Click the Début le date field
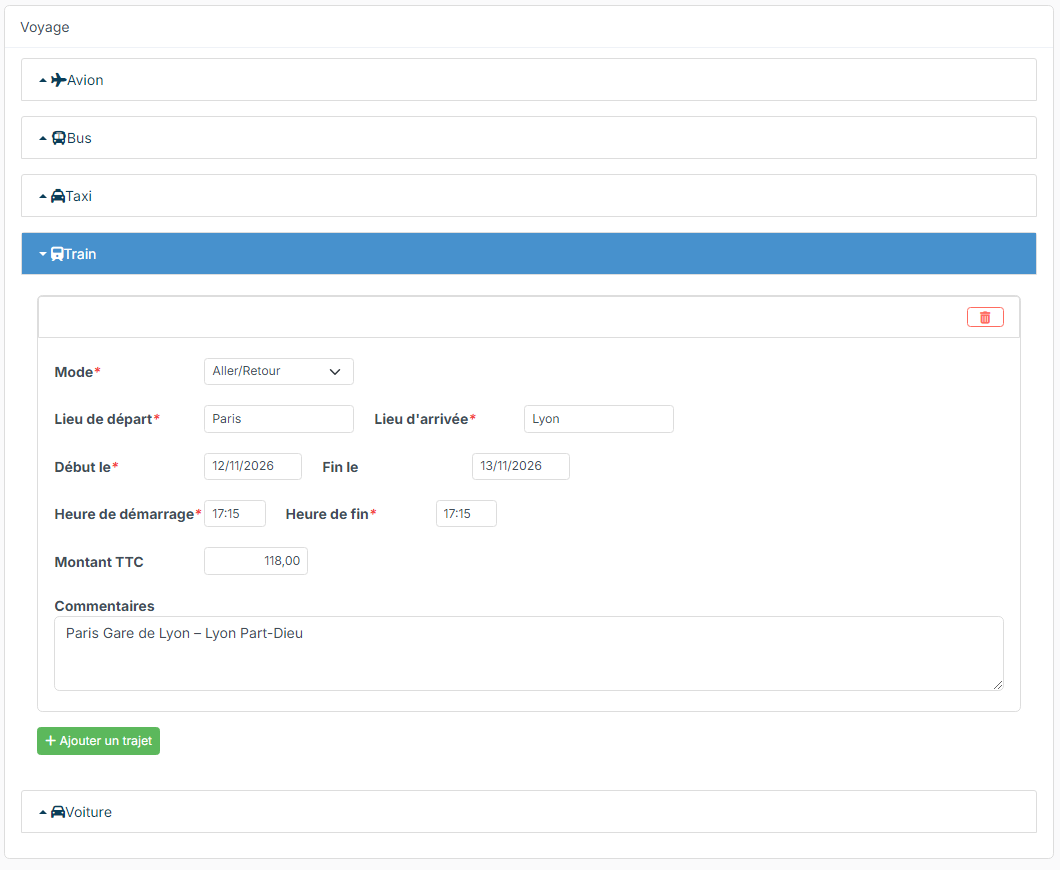Screen dimensions: 1060x870 point(253,466)
